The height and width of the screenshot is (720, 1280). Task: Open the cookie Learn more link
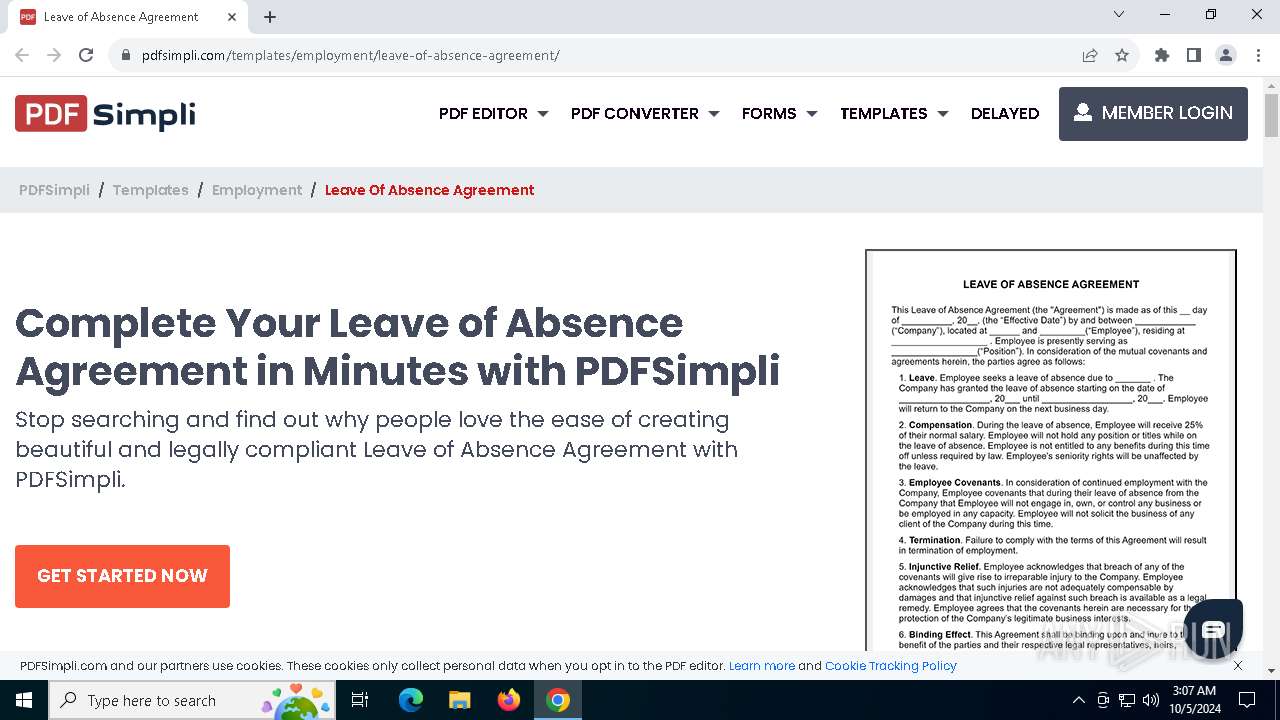[762, 666]
